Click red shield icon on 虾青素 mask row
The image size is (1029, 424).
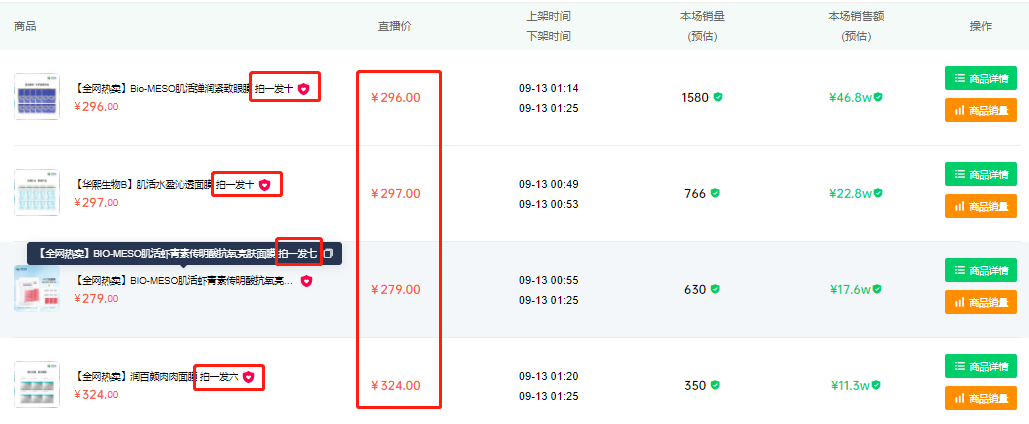click(306, 281)
